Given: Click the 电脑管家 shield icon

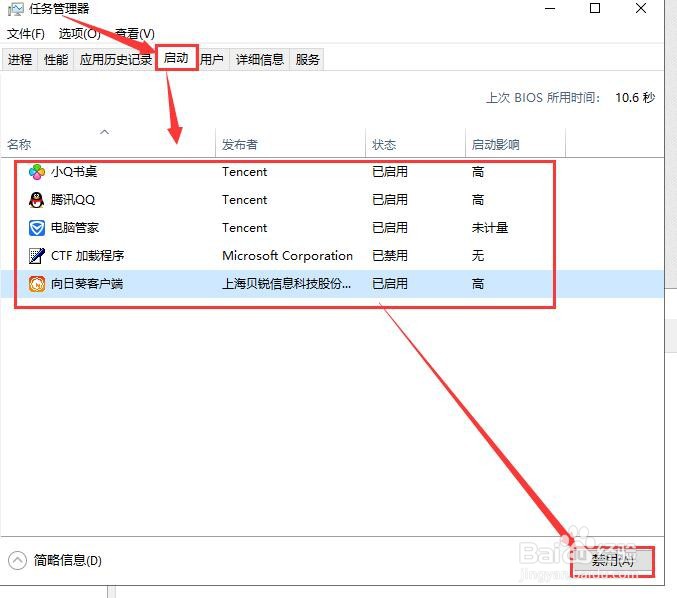Looking at the screenshot, I should point(37,228).
